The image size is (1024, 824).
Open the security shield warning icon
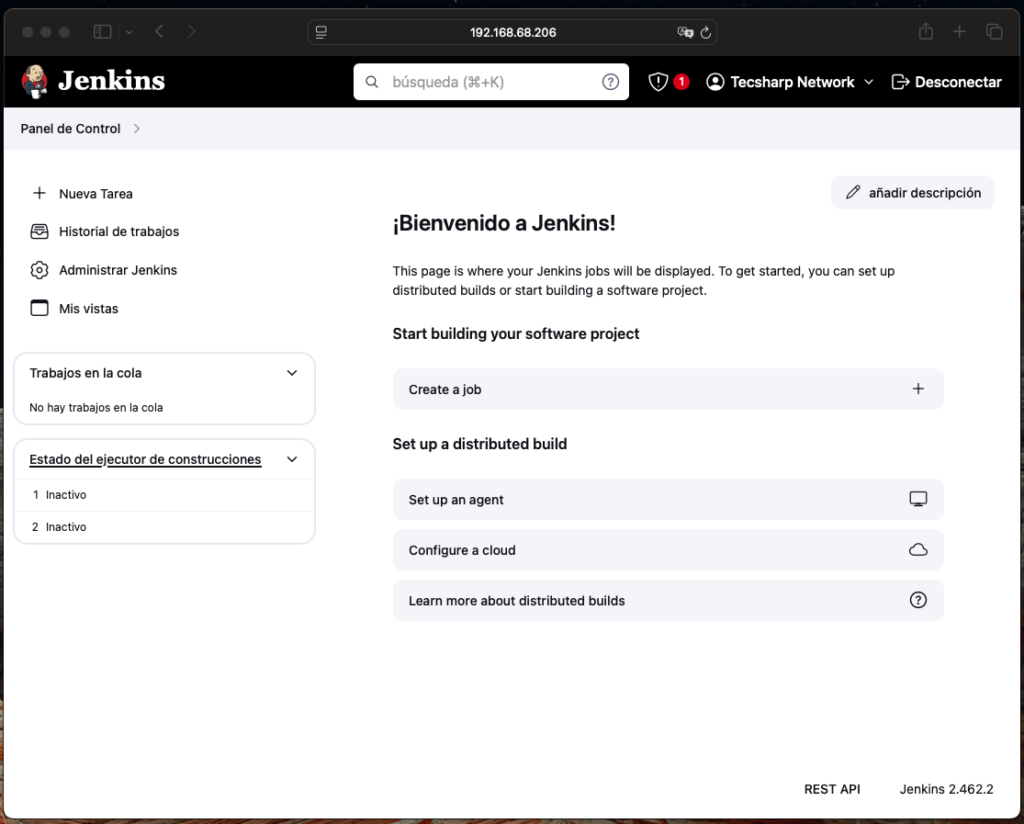pos(658,82)
